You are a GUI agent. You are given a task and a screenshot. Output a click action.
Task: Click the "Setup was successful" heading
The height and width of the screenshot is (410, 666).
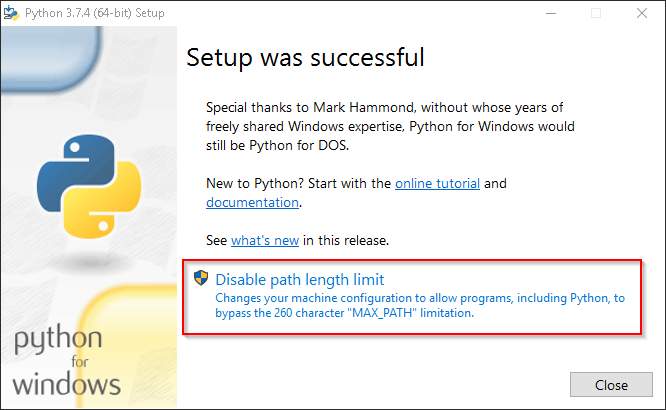pos(305,57)
